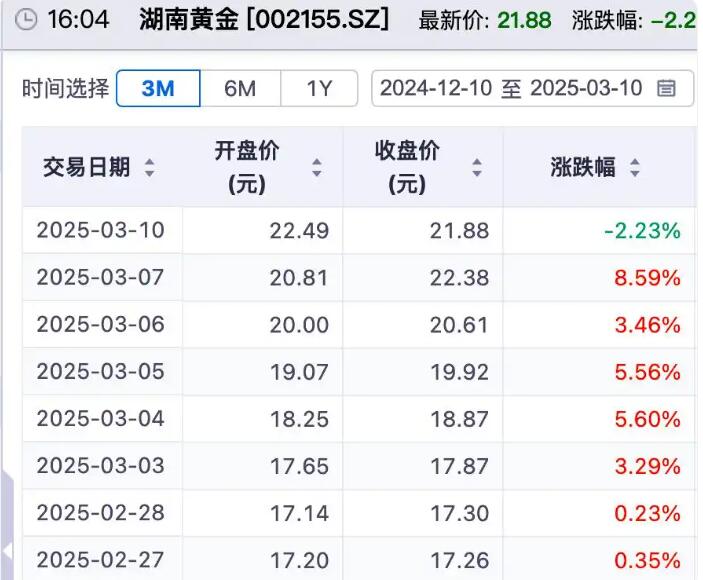This screenshot has width=703, height=580.
Task: Click the 18.25 opening price cell
Action: [x=298, y=419]
